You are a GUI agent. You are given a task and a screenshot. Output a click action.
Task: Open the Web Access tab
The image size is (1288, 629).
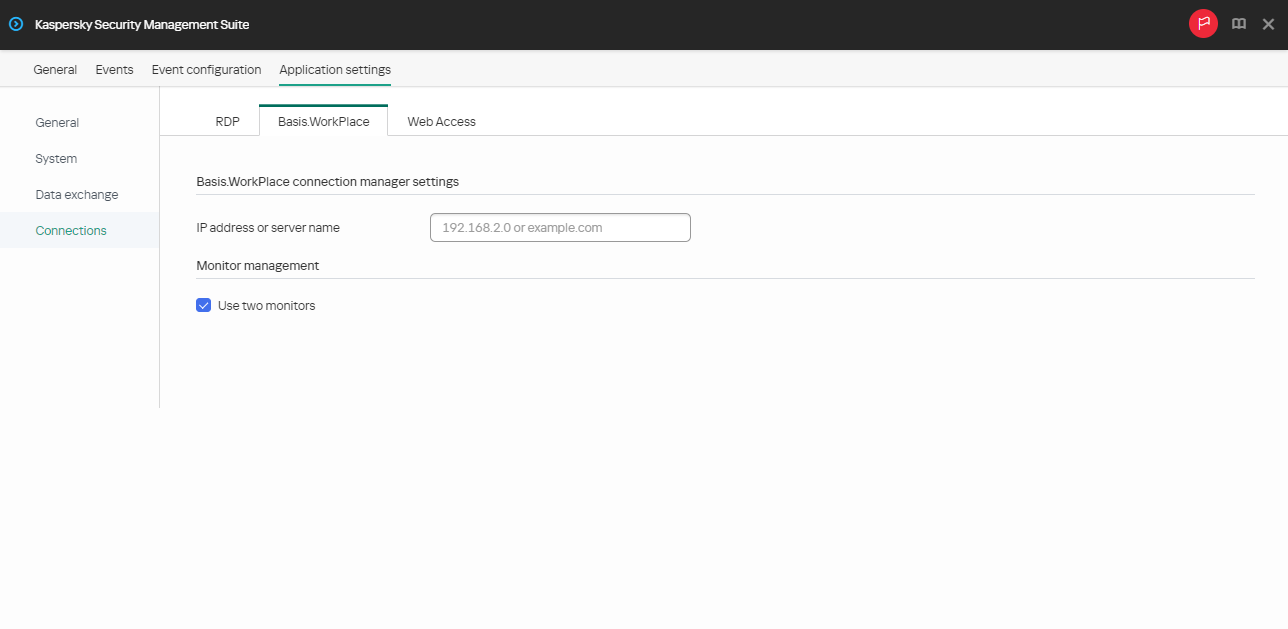pyautogui.click(x=441, y=120)
